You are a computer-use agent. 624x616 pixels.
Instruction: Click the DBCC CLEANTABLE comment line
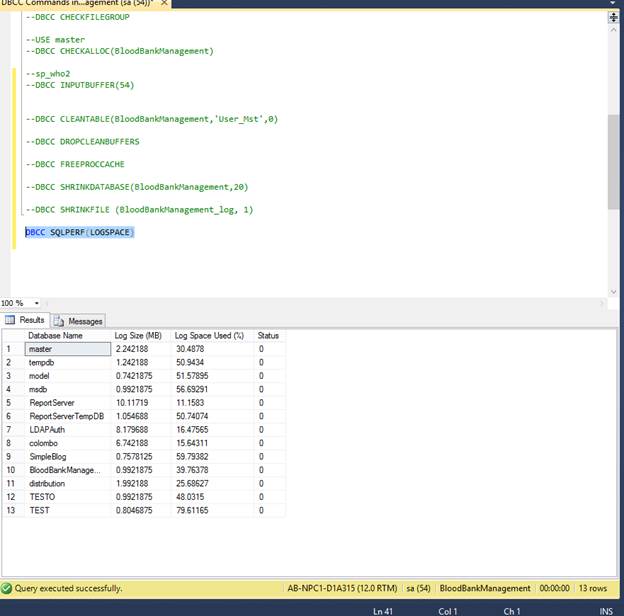pyautogui.click(x=152, y=119)
